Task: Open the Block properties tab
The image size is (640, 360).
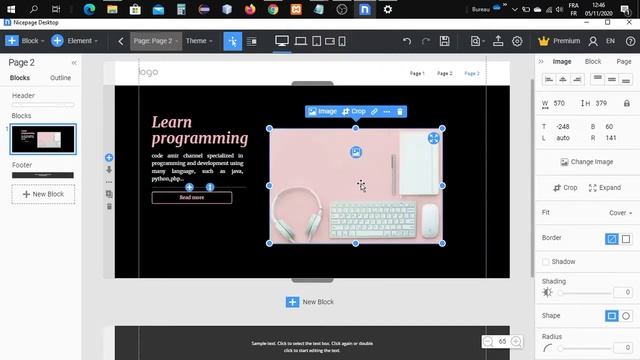Action: (593, 62)
